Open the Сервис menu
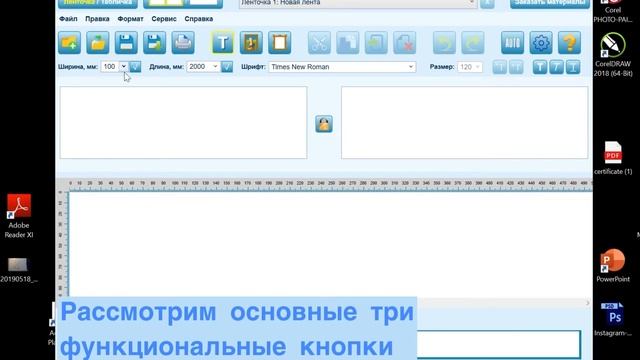640x360 pixels. point(164,19)
